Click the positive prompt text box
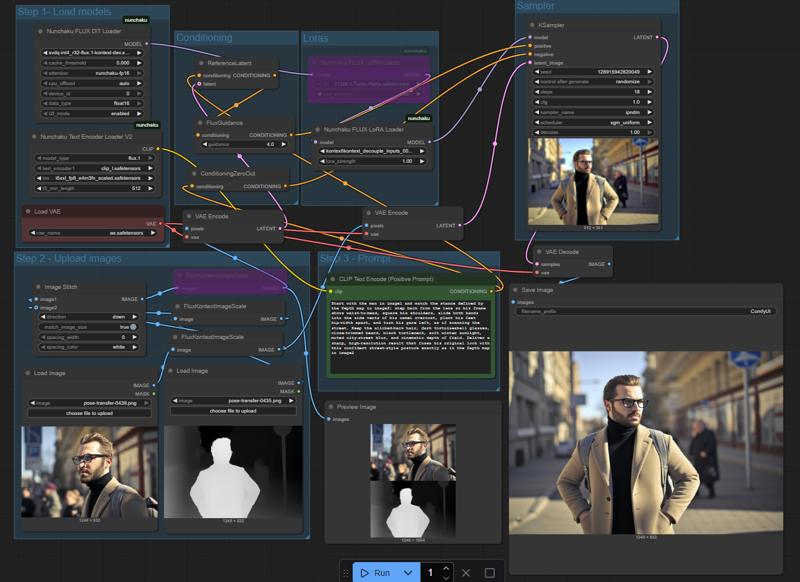800x582 pixels. point(410,333)
